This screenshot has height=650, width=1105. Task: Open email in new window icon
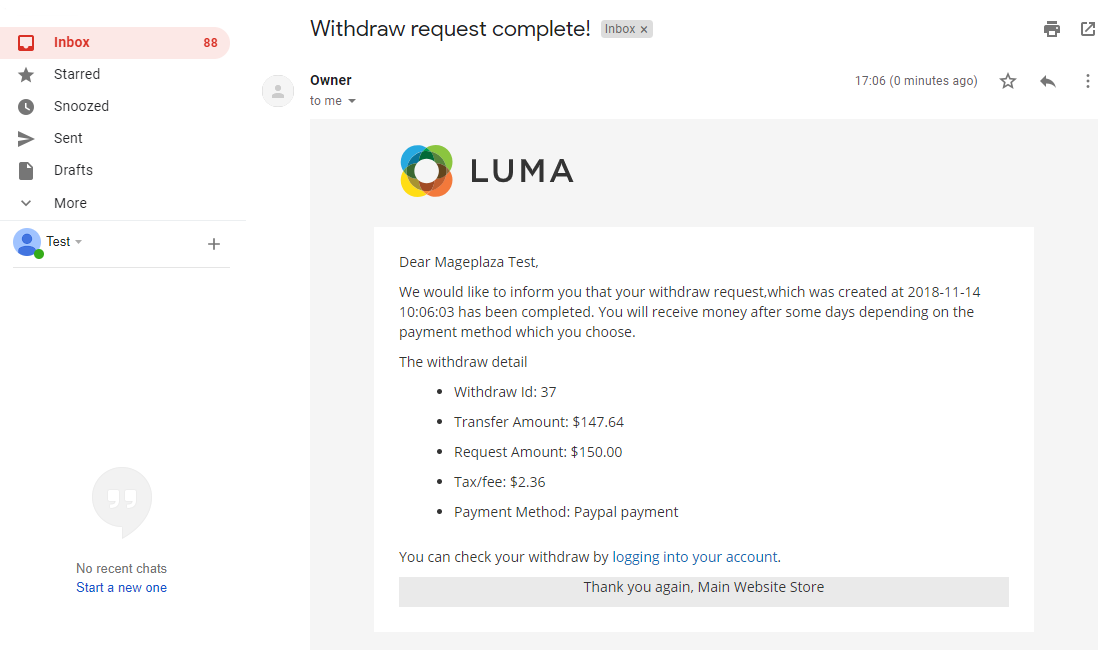coord(1088,29)
